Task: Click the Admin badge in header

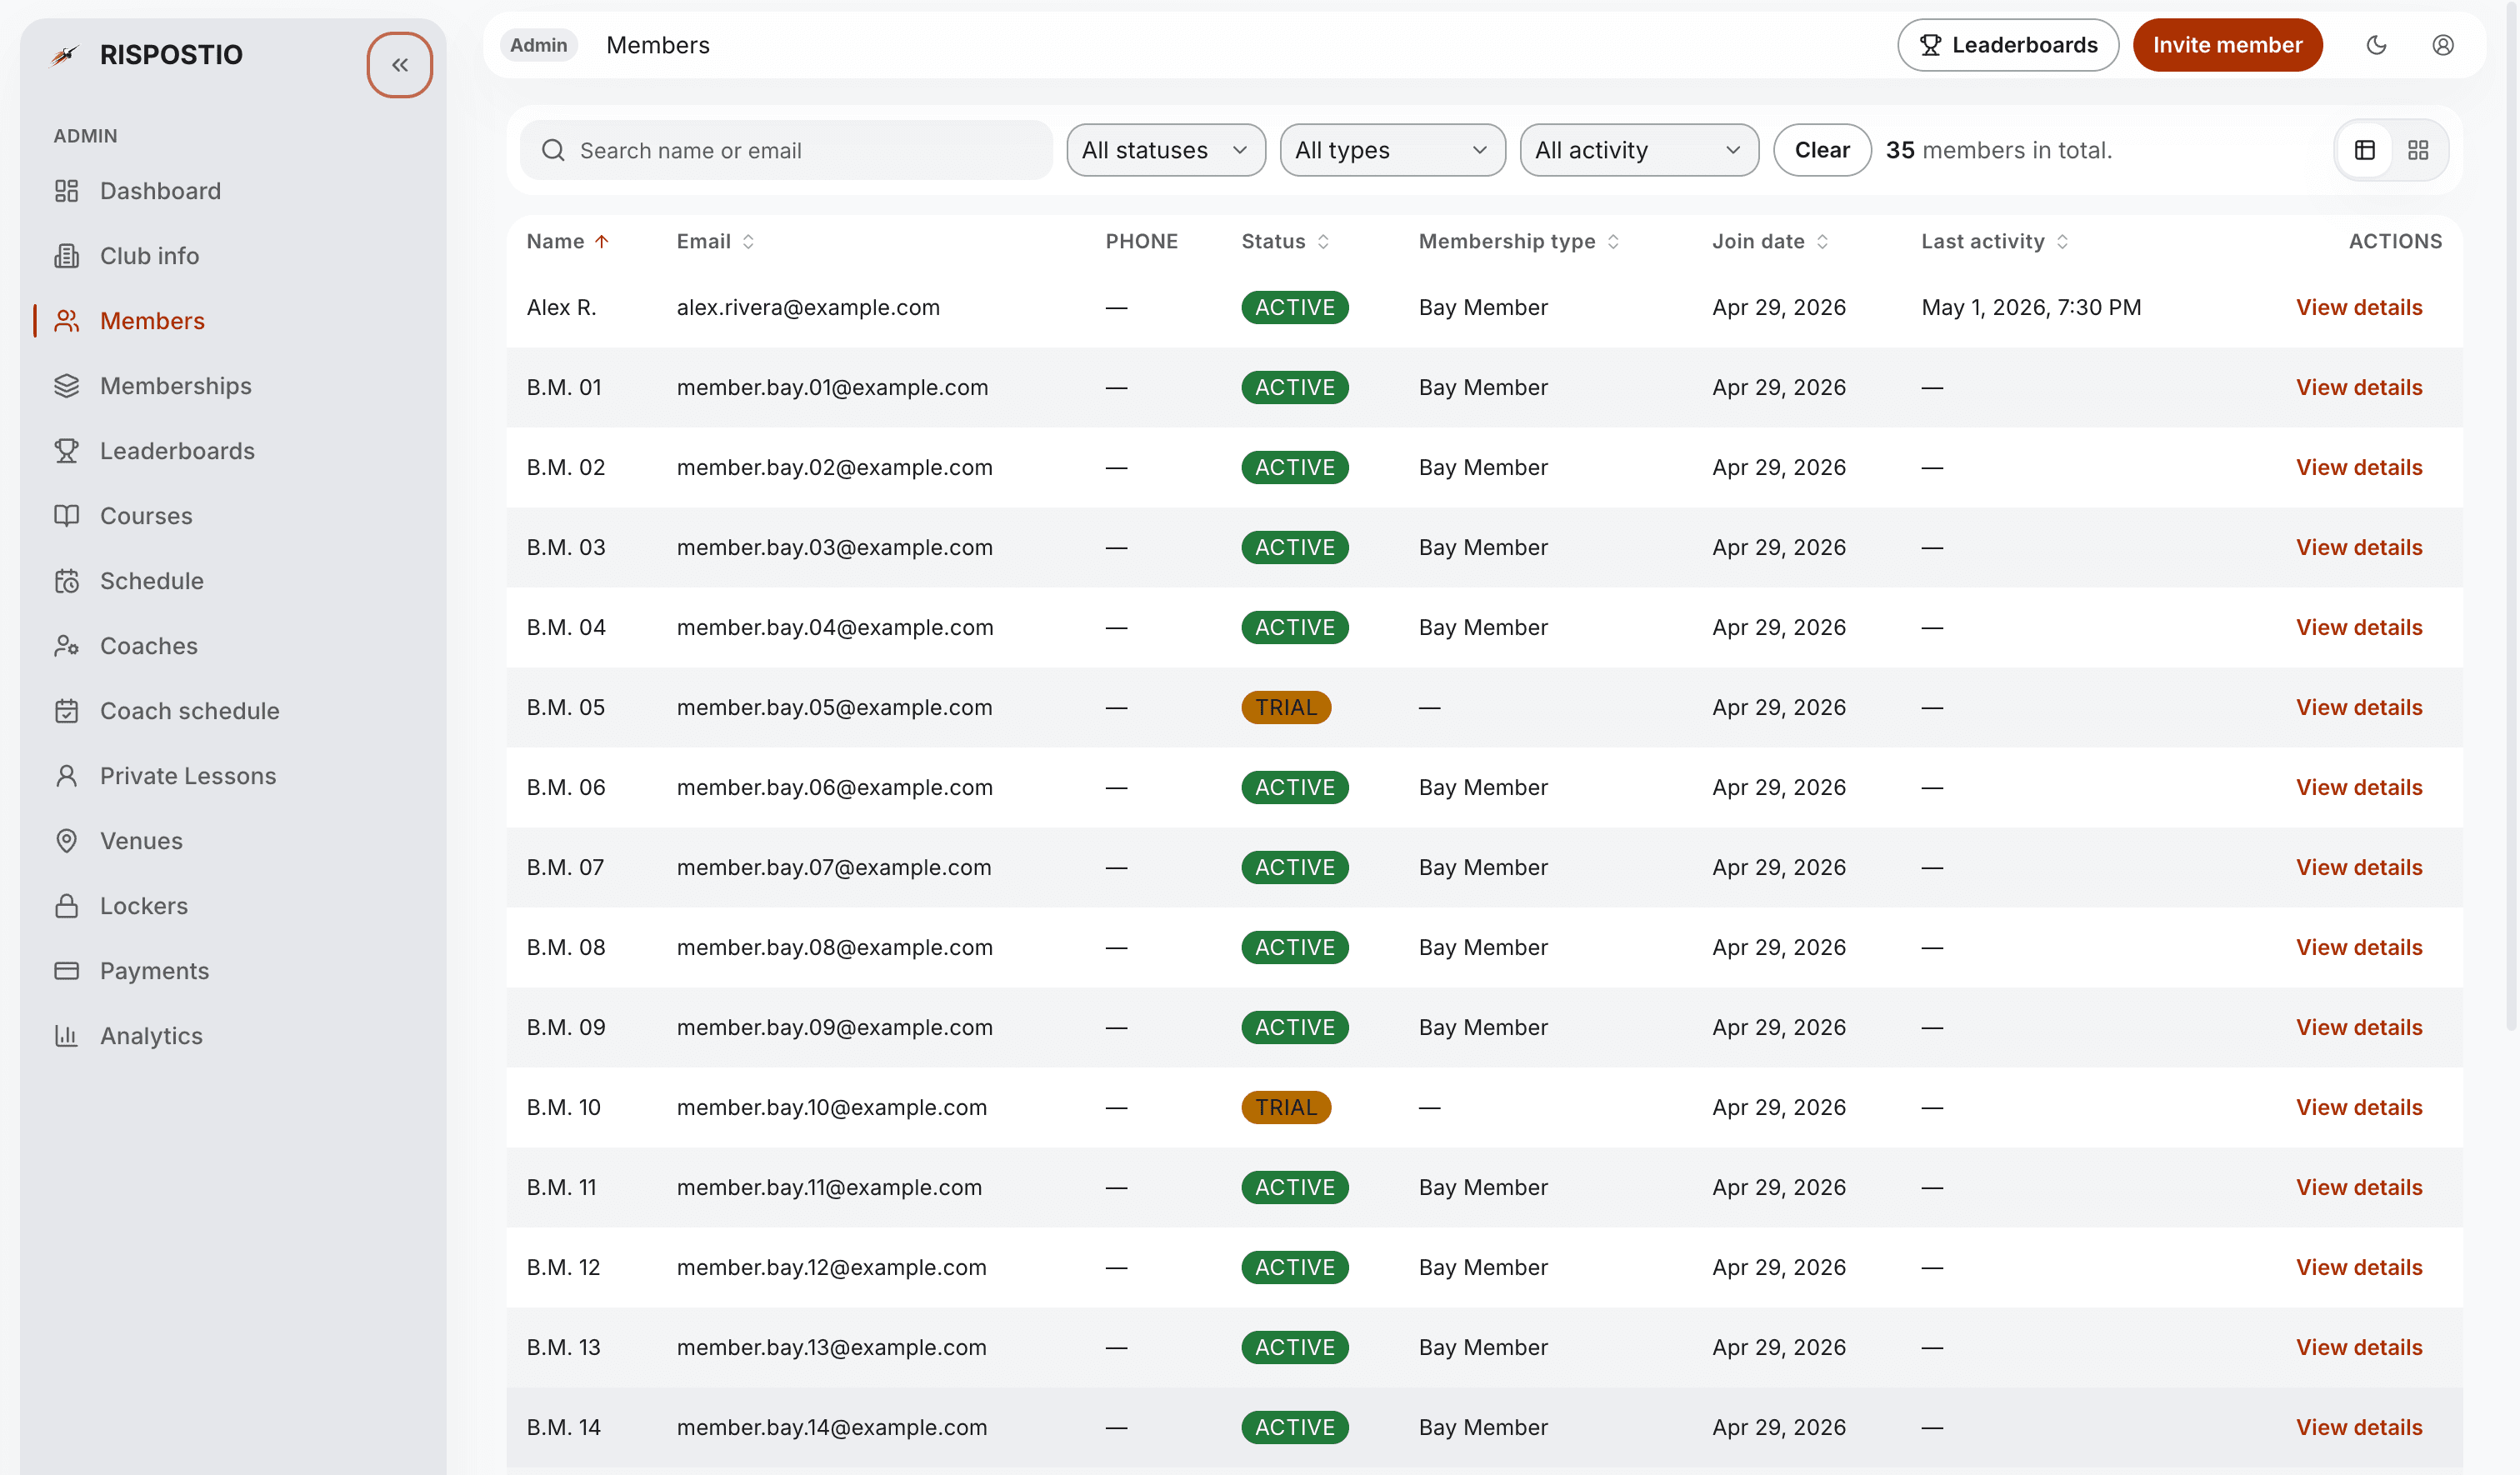Action: (538, 45)
